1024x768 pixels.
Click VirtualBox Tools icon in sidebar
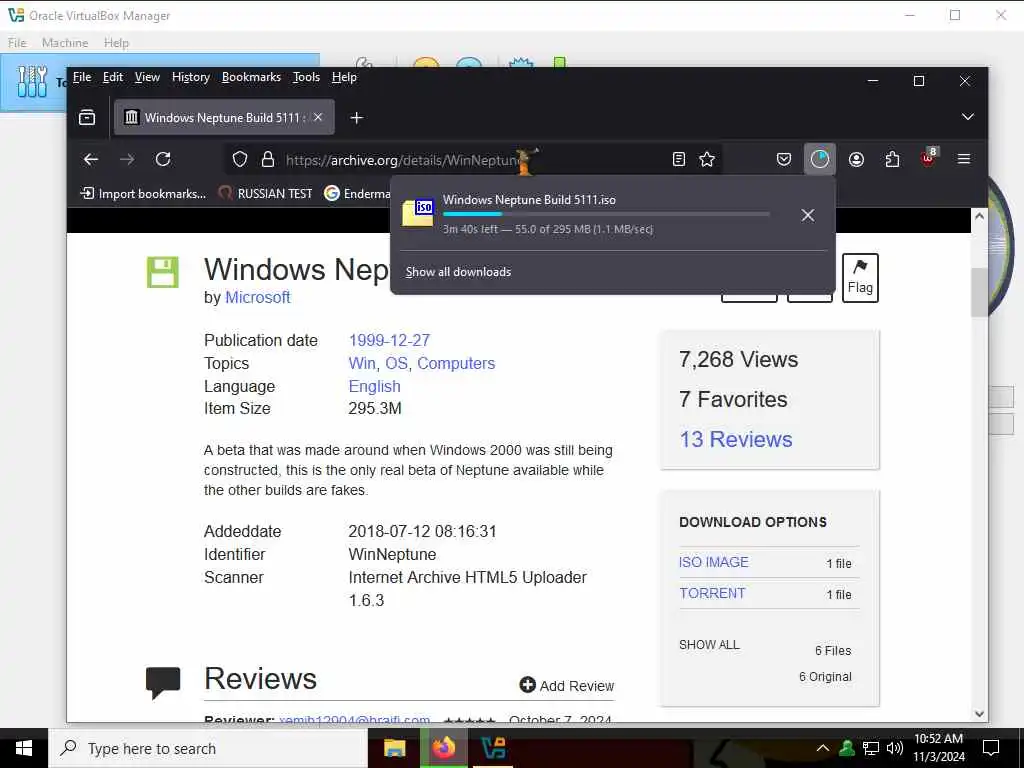click(x=32, y=82)
